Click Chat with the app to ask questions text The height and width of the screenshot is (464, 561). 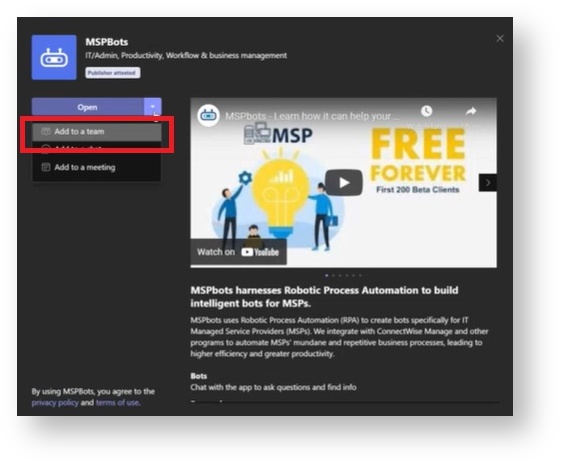[x=273, y=387]
